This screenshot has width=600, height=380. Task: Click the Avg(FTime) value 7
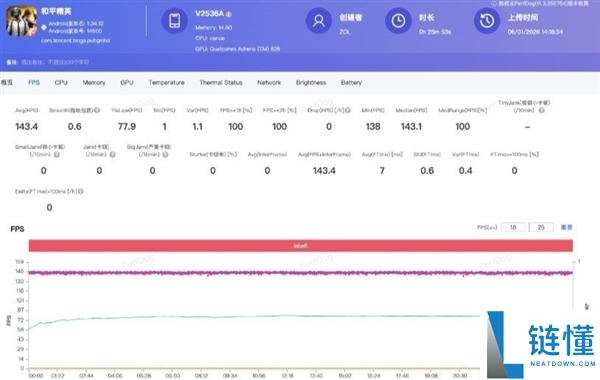point(382,171)
